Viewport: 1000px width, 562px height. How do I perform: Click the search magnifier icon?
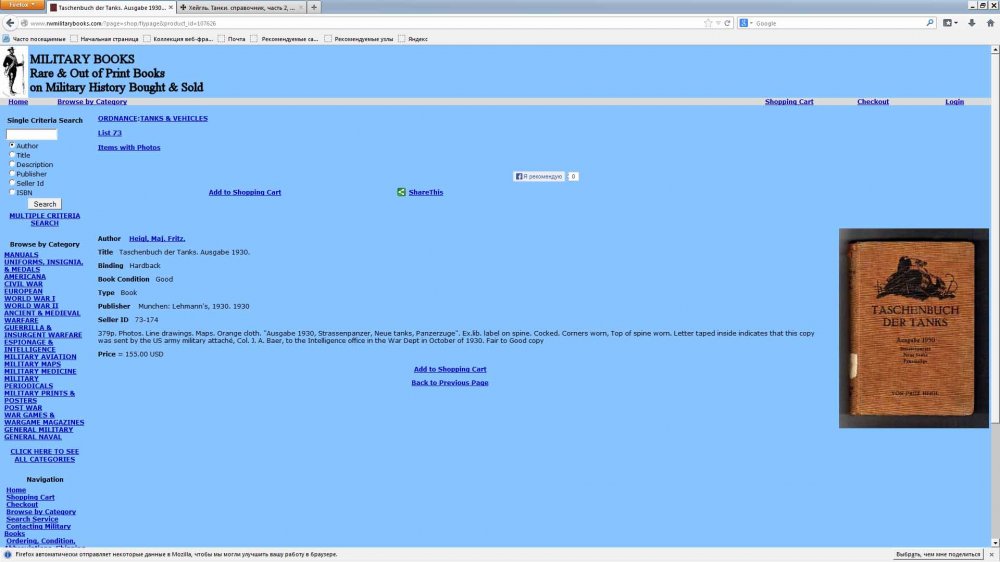coord(930,23)
